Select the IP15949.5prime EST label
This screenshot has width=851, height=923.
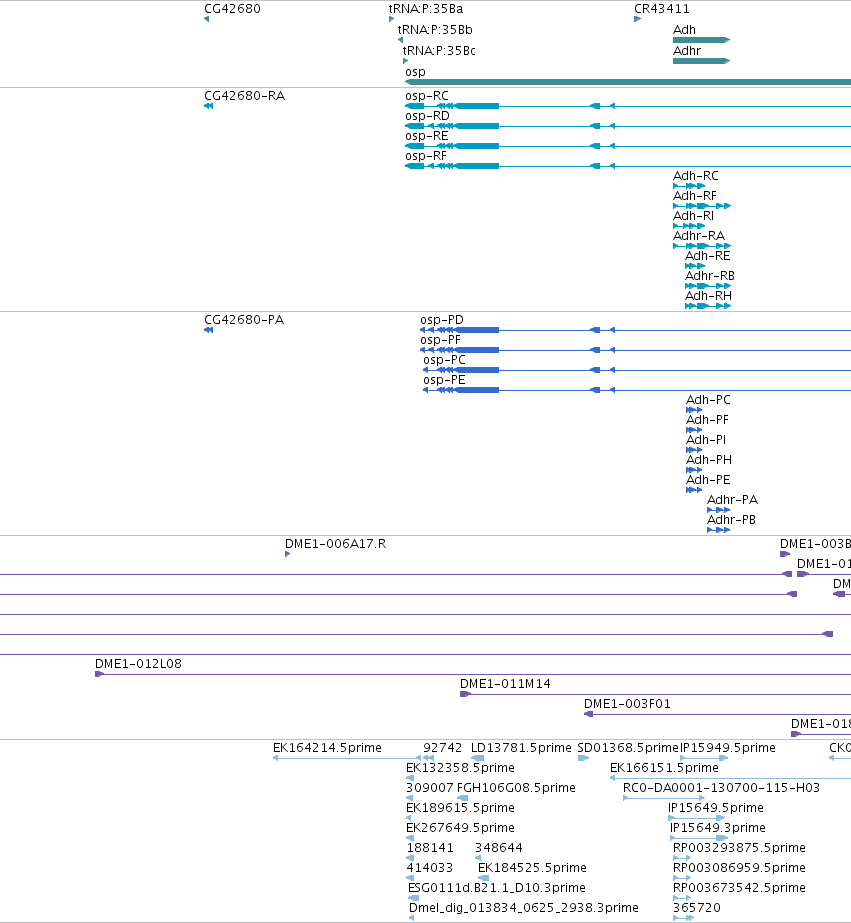(728, 748)
